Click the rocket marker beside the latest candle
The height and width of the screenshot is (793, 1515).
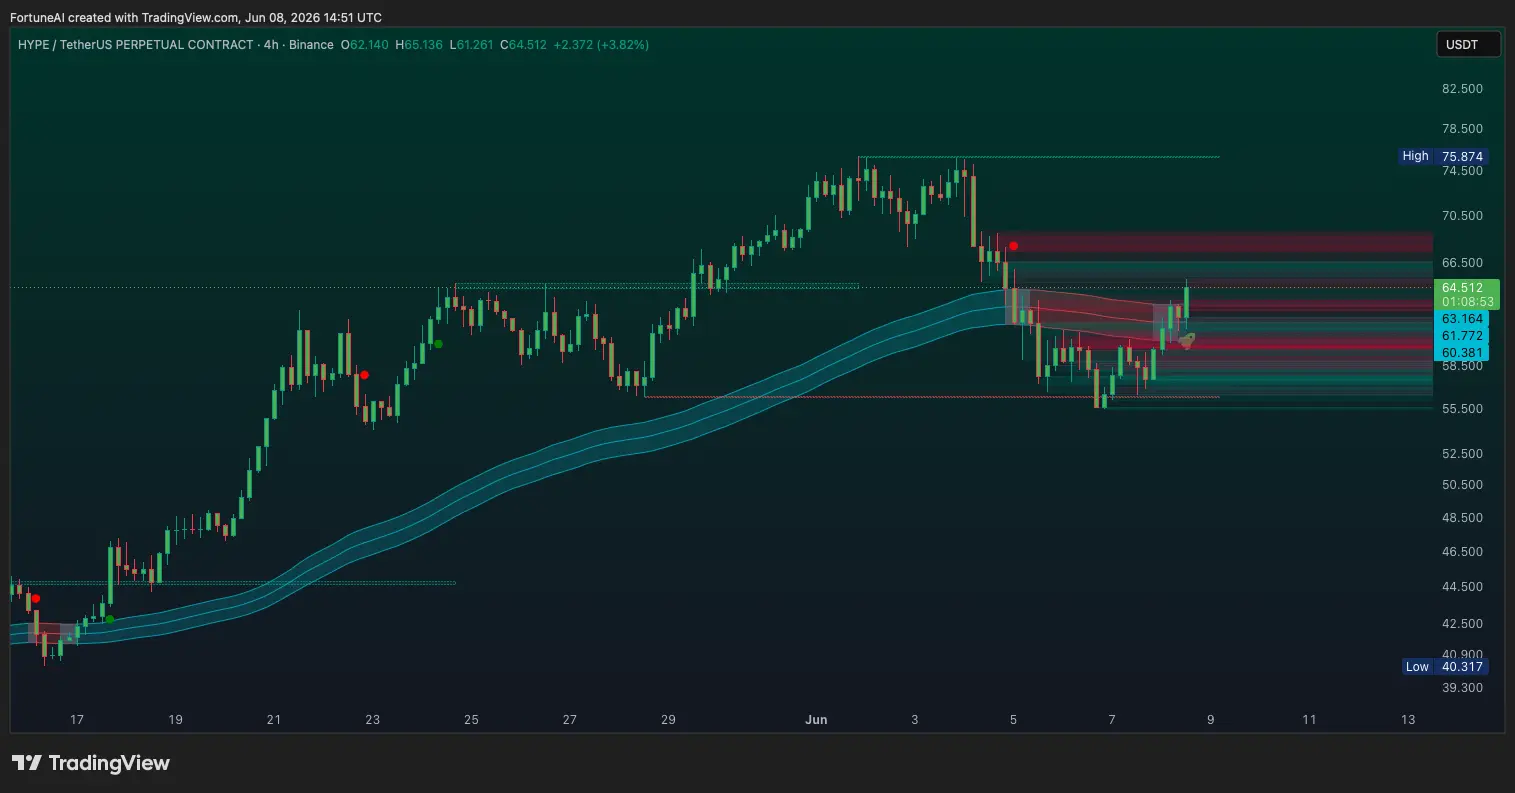[1188, 341]
